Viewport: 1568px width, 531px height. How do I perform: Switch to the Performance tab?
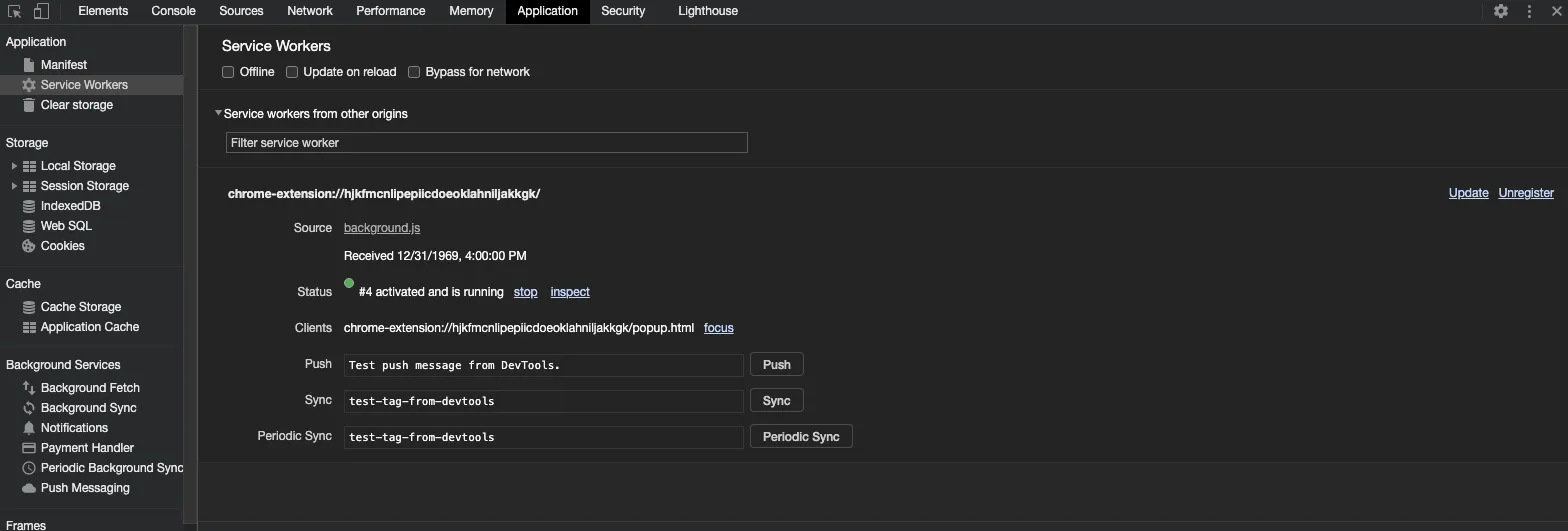(391, 11)
